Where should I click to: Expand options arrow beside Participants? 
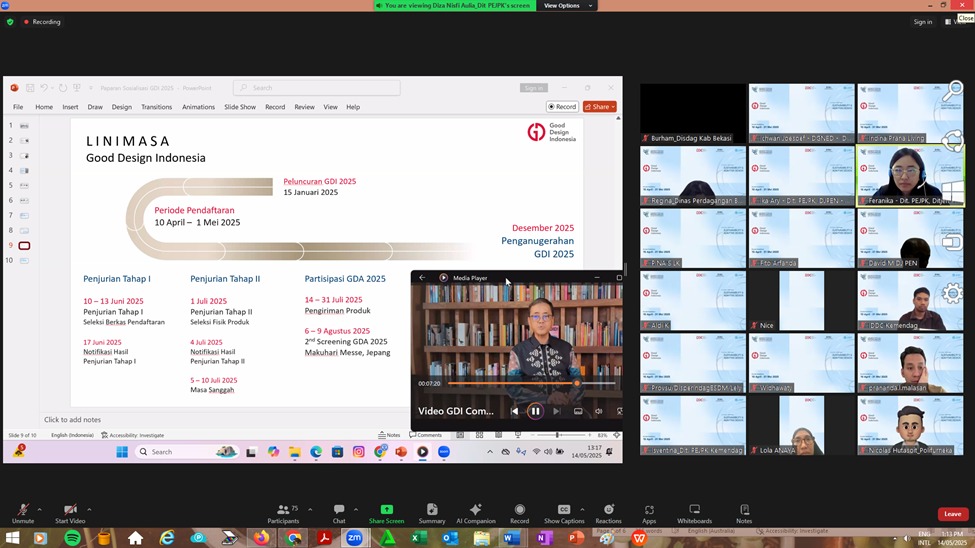pyautogui.click(x=310, y=509)
